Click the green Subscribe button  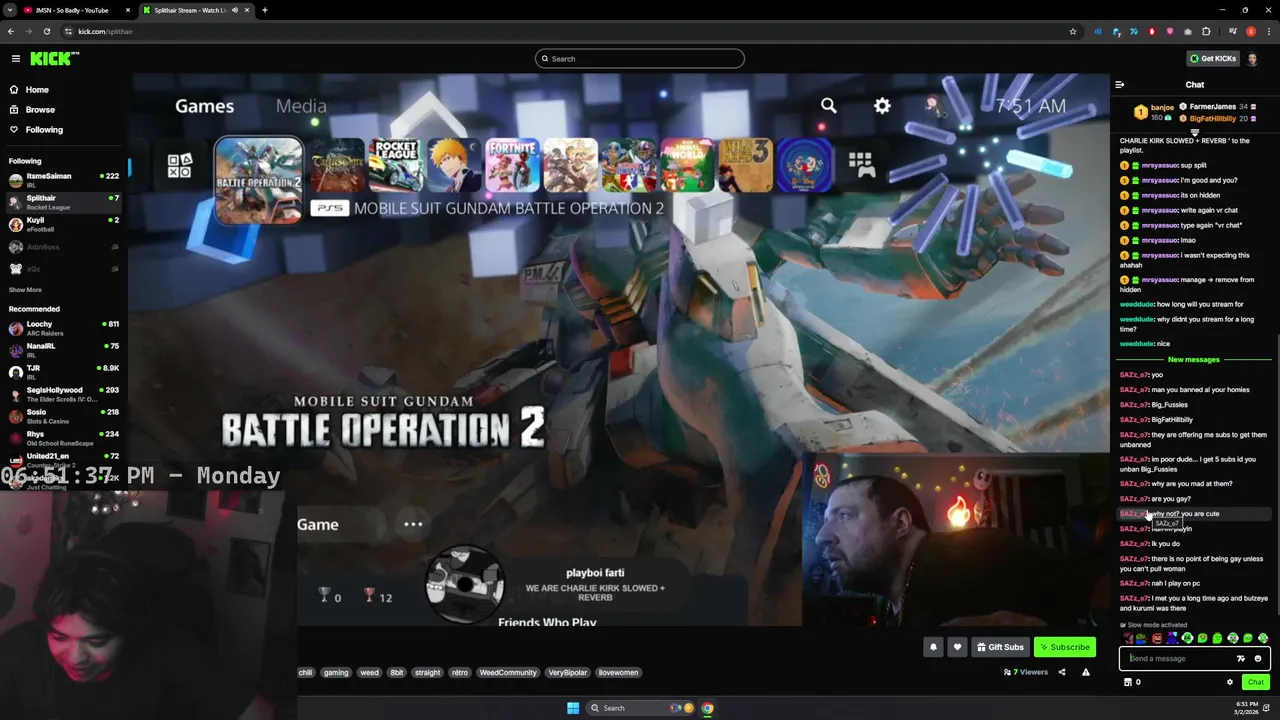1064,647
